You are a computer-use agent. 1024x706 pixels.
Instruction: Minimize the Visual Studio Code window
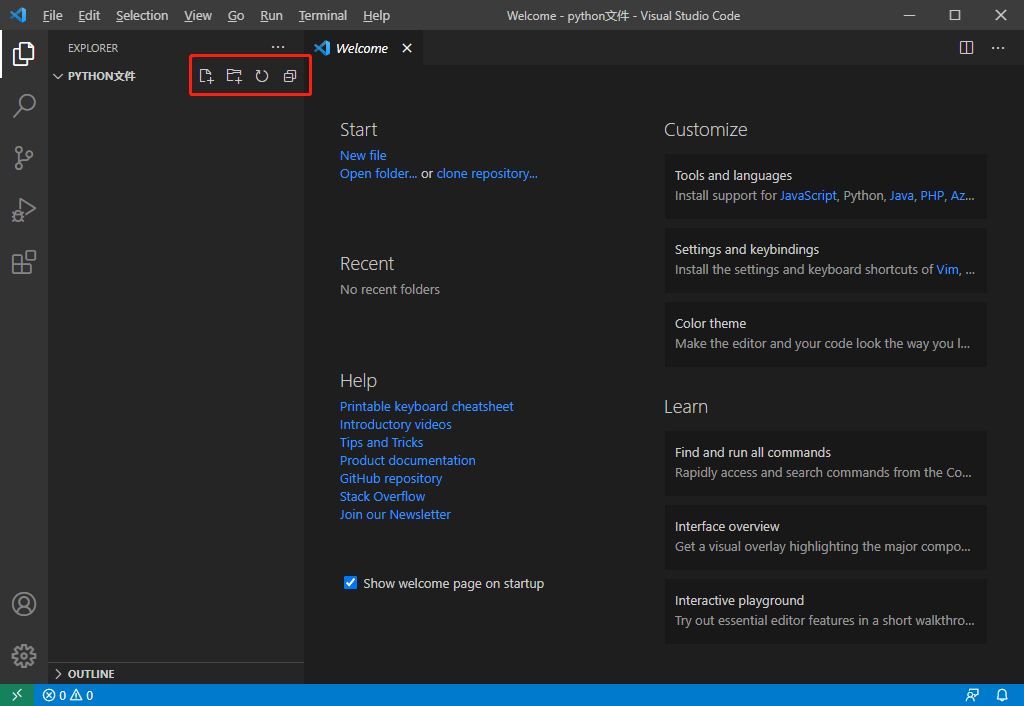click(x=909, y=15)
